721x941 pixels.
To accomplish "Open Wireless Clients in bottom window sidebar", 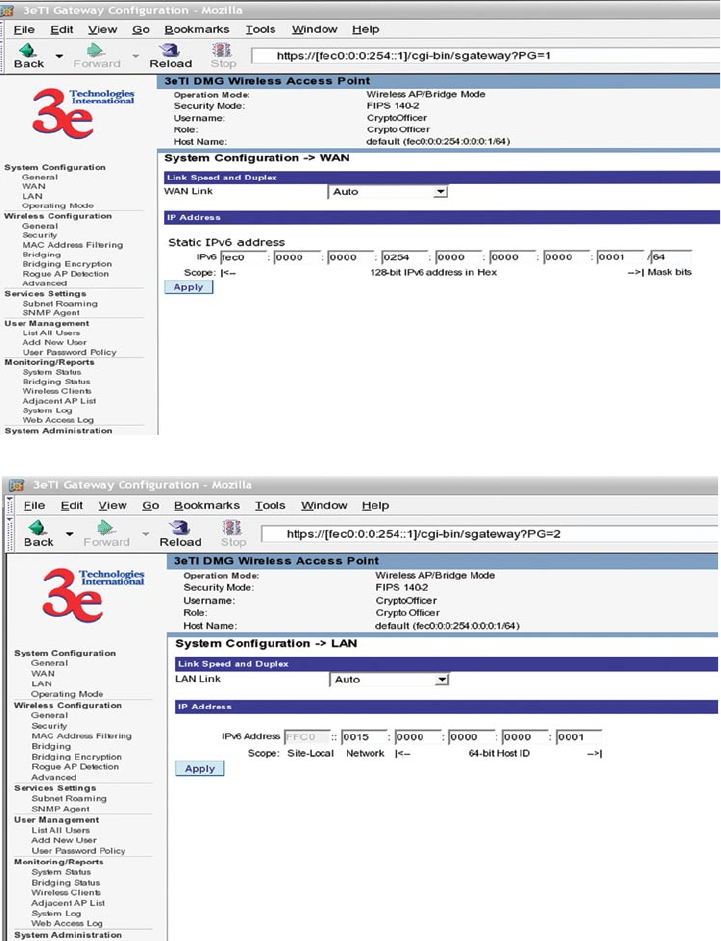I will click(x=66, y=892).
